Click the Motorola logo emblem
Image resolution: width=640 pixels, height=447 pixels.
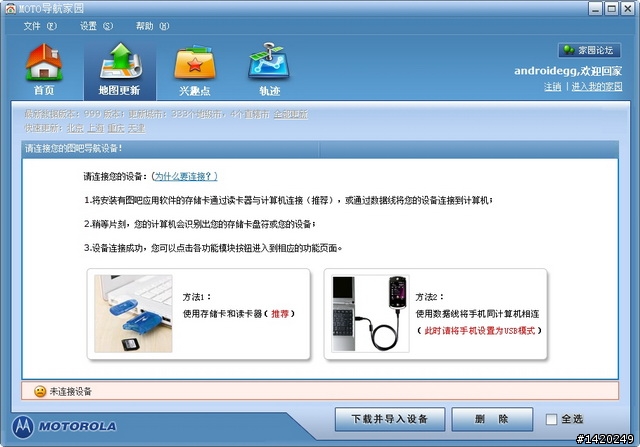(23, 427)
